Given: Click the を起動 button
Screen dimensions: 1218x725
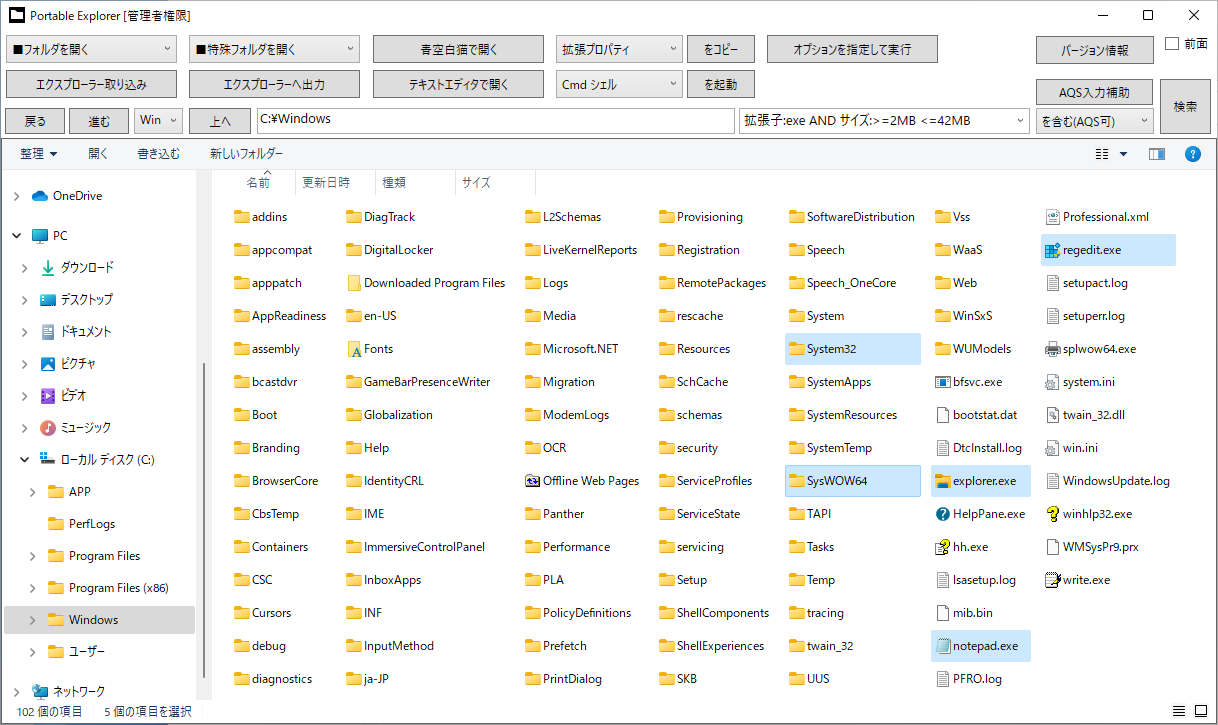Looking at the screenshot, I should (721, 84).
